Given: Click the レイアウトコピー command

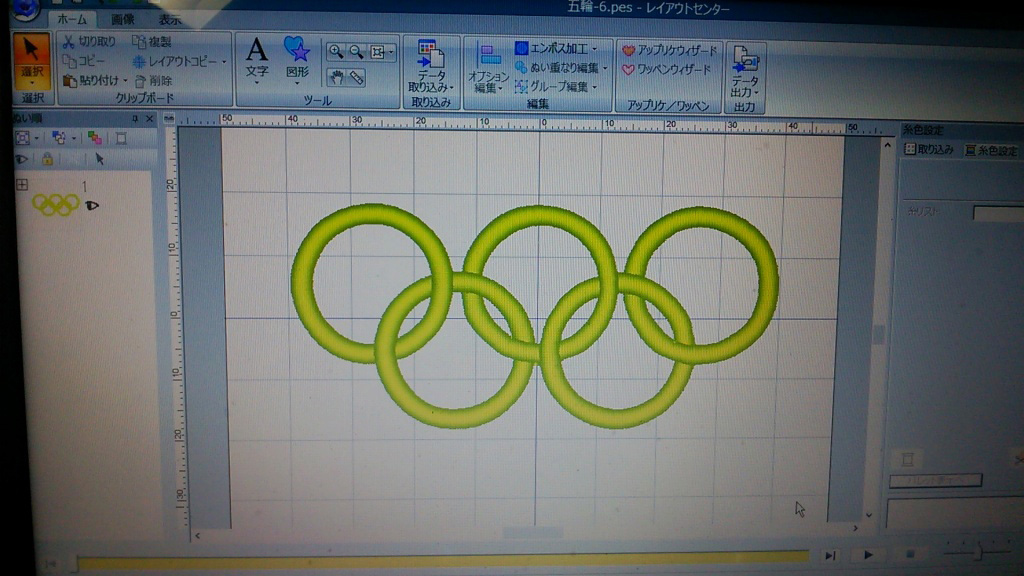Looking at the screenshot, I should 175,61.
